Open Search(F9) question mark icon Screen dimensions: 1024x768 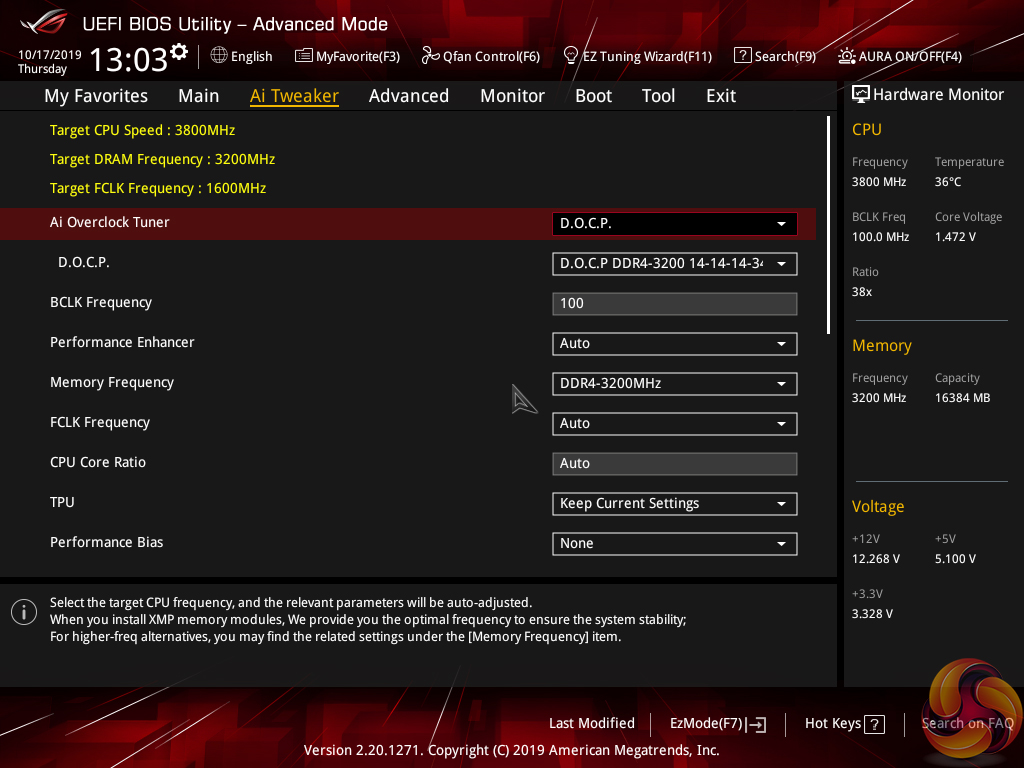point(743,56)
